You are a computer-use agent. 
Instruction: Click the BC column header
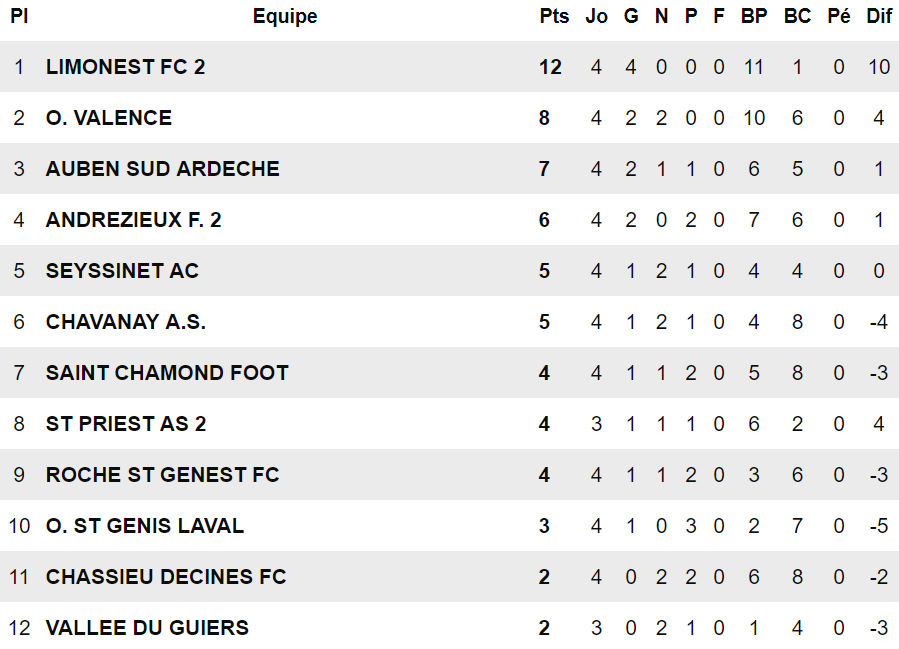click(x=797, y=16)
